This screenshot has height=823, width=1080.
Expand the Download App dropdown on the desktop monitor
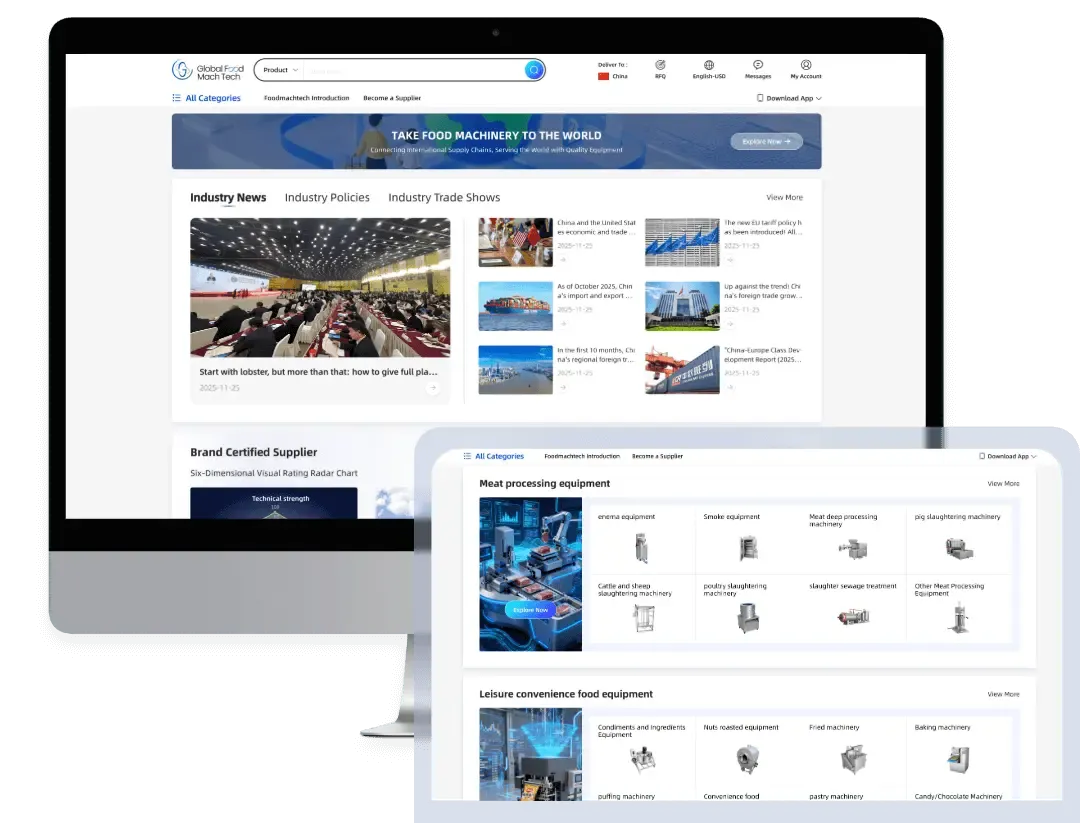coord(789,98)
